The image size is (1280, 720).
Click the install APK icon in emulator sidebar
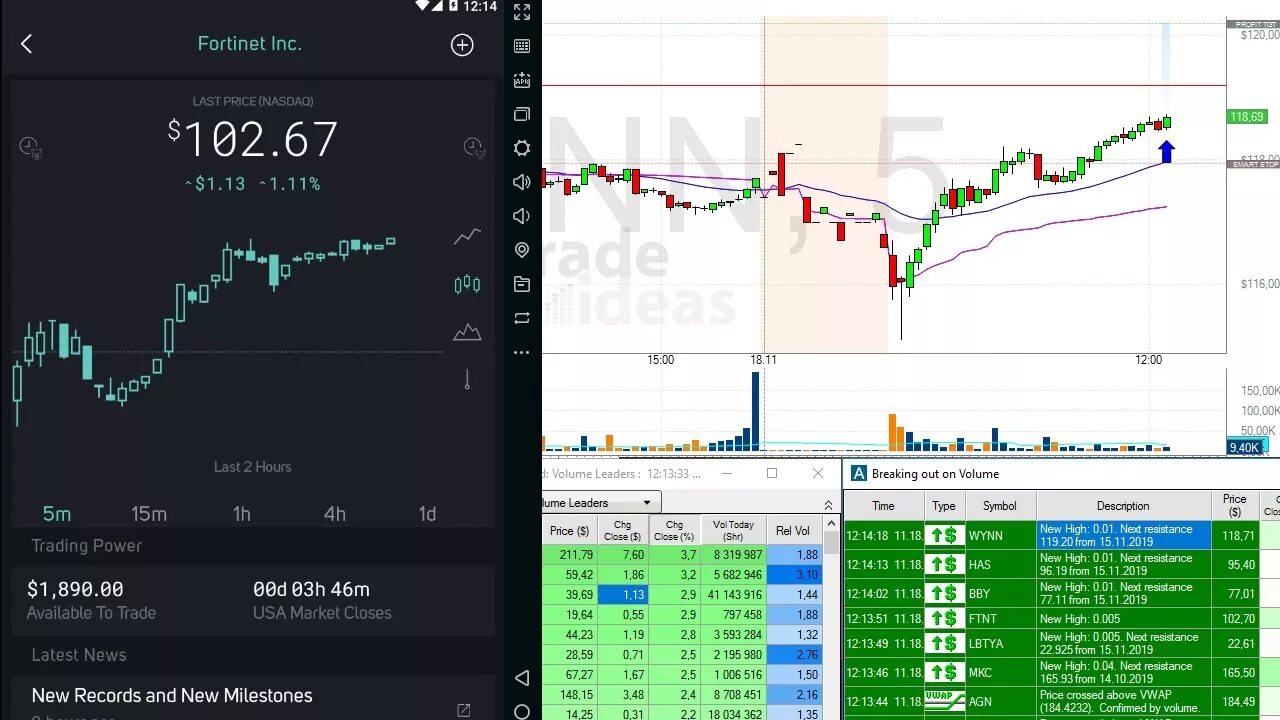[522, 81]
